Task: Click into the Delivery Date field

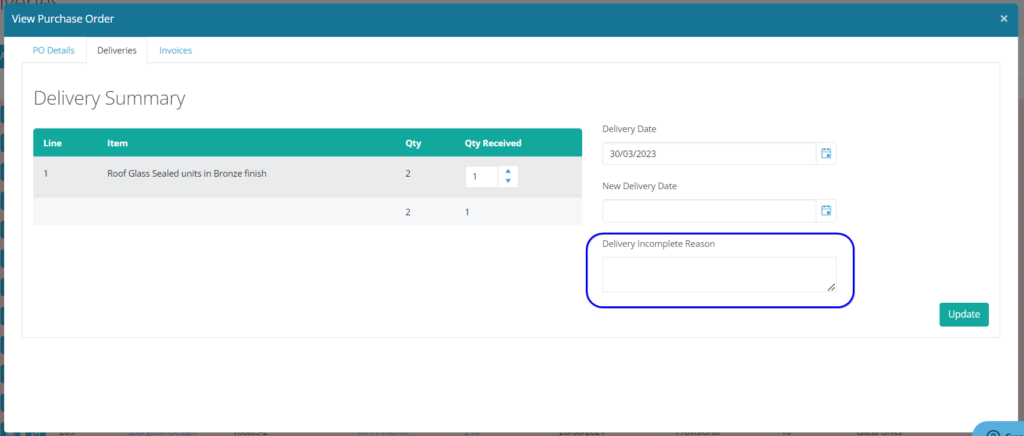Action: 709,154
